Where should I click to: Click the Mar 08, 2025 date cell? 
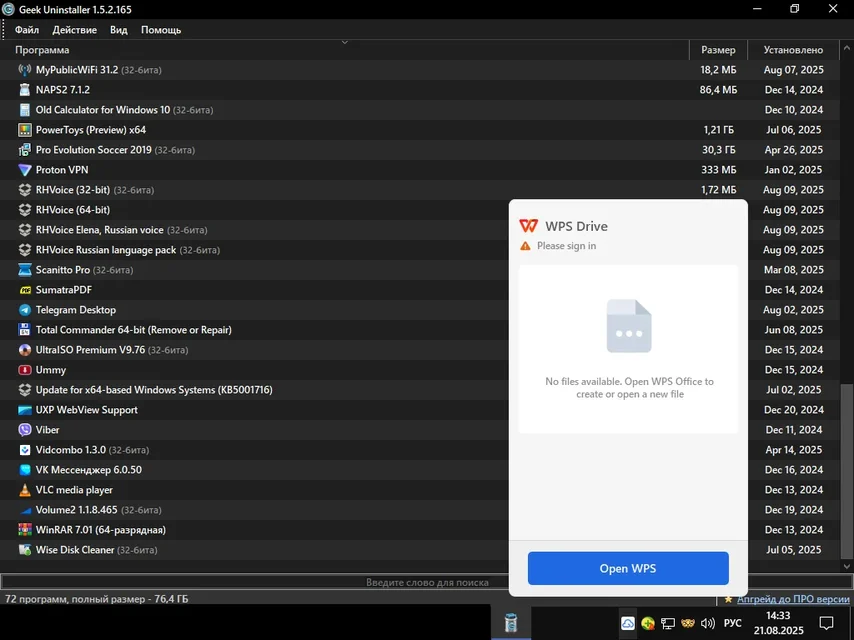(794, 270)
